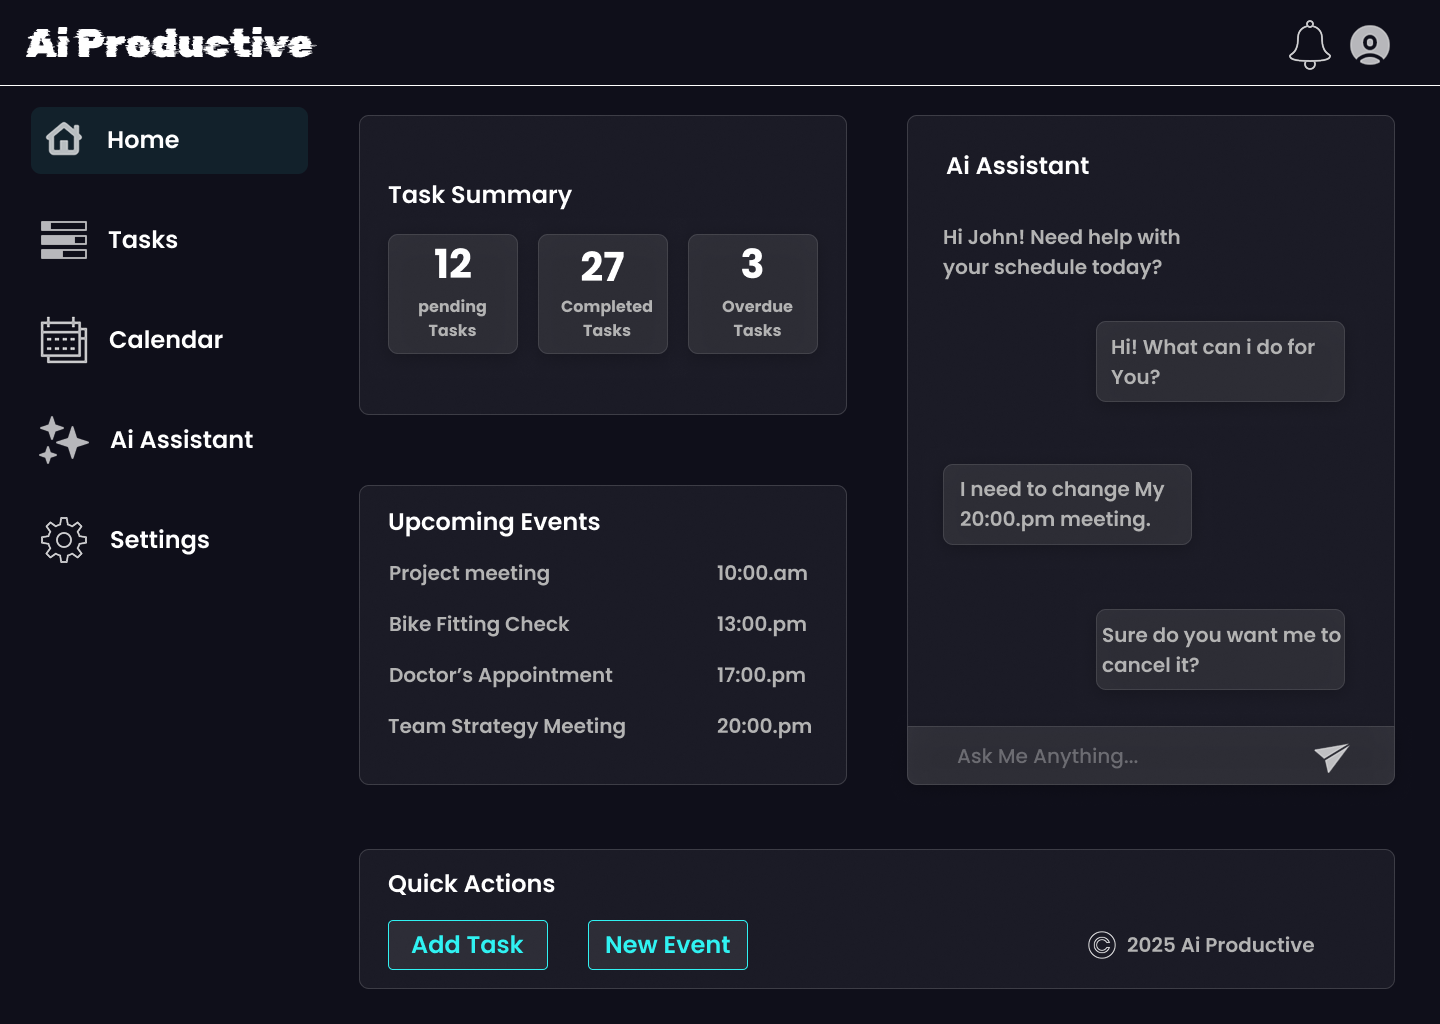Open Ai Assistant from sidebar label

pyautogui.click(x=181, y=440)
